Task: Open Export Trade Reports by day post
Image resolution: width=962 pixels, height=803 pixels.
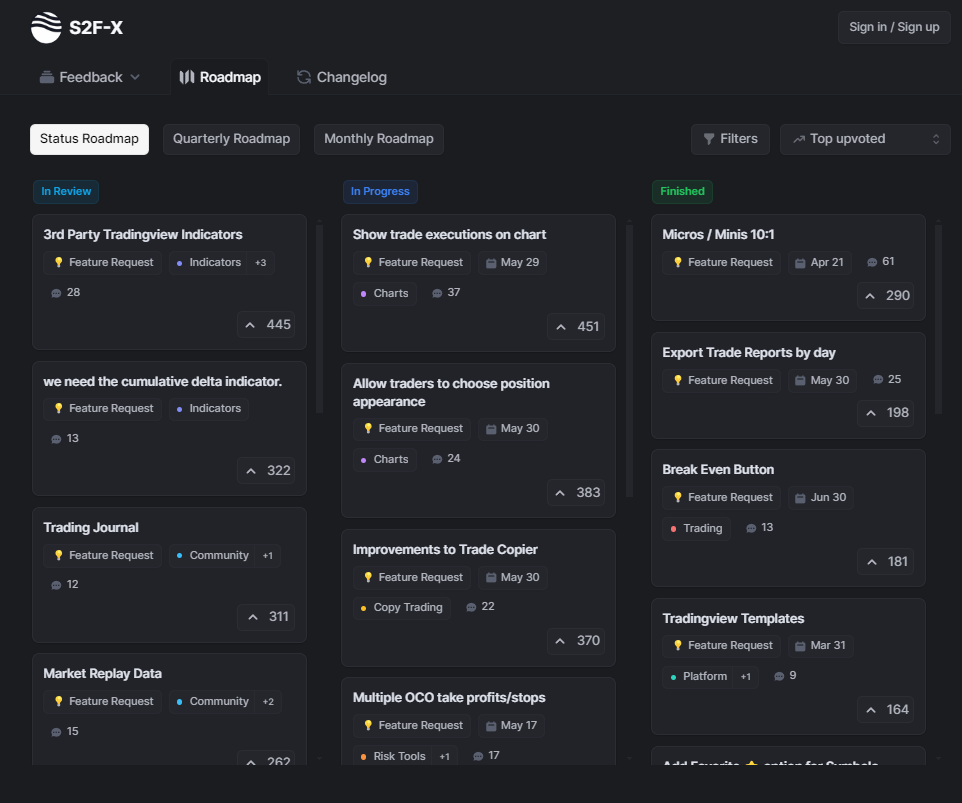Action: pyautogui.click(x=748, y=353)
